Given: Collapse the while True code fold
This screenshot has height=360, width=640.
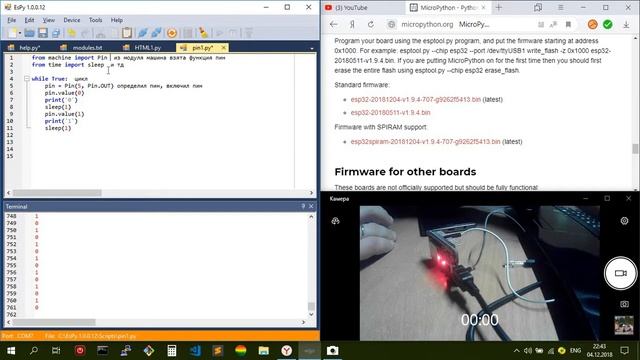Looking at the screenshot, I should [27, 79].
